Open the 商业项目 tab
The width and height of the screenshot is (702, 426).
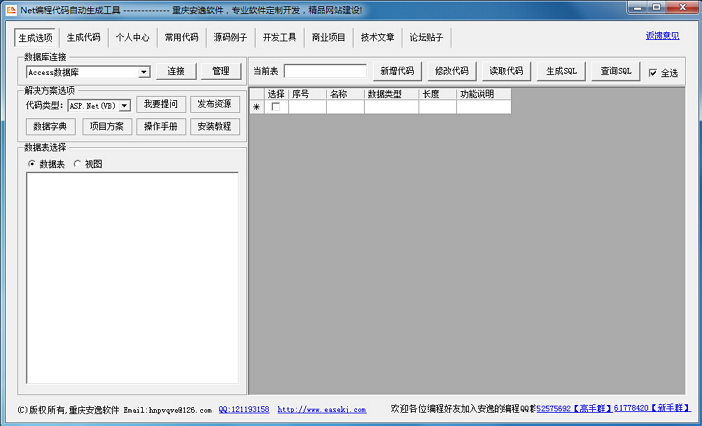point(328,38)
